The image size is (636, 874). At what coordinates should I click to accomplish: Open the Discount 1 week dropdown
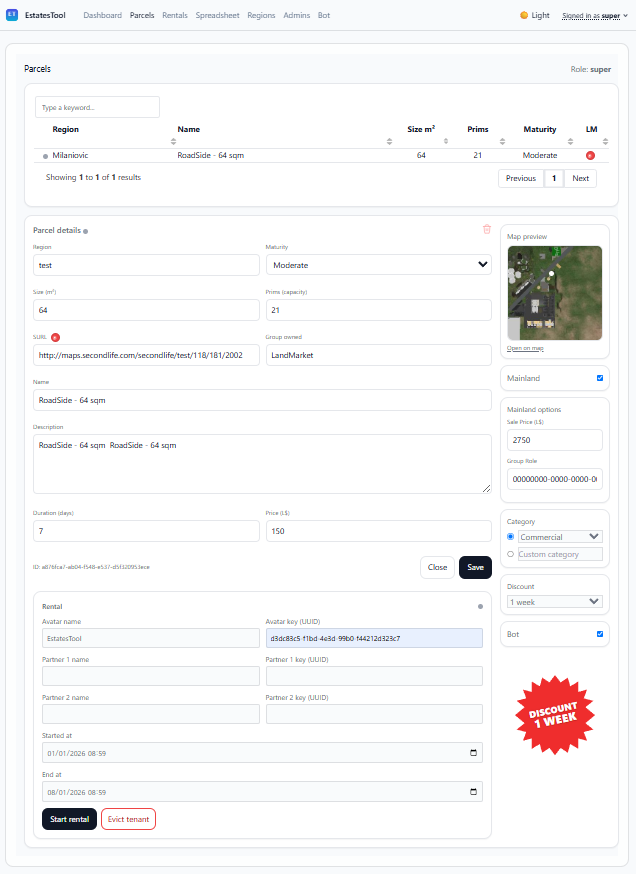[554, 602]
